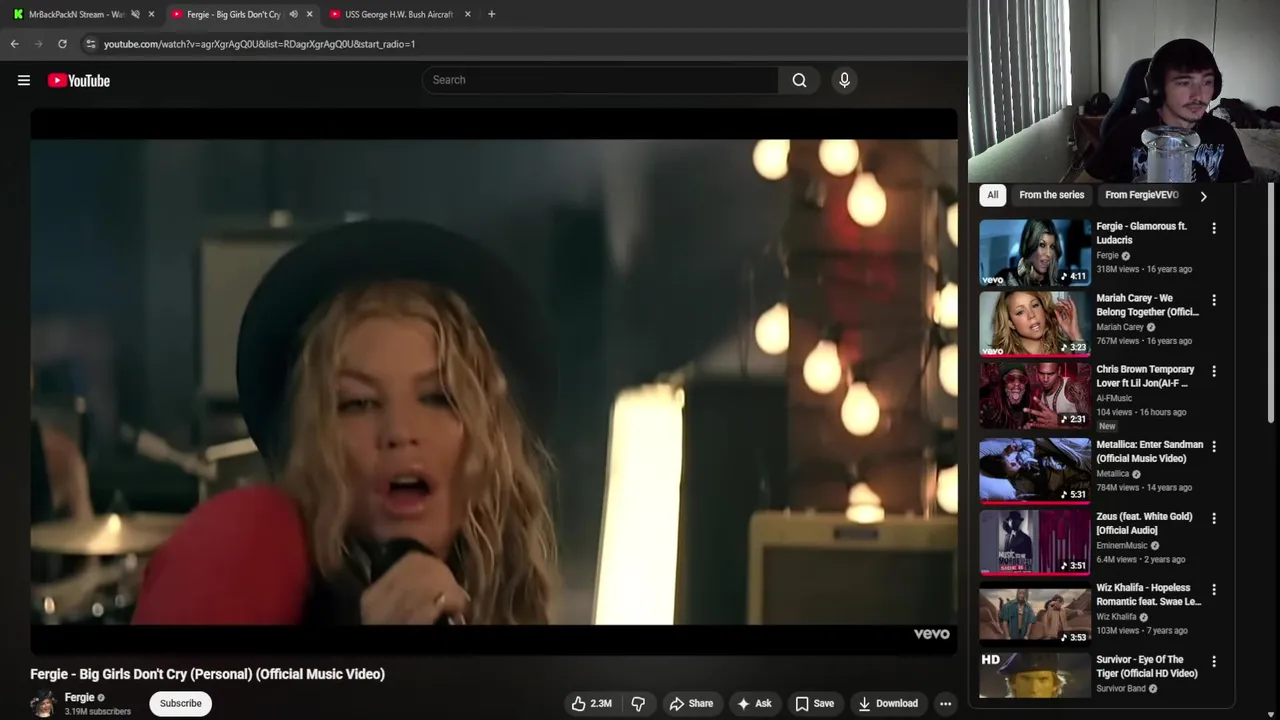Close the USS George H.W. Bush tab

467,14
